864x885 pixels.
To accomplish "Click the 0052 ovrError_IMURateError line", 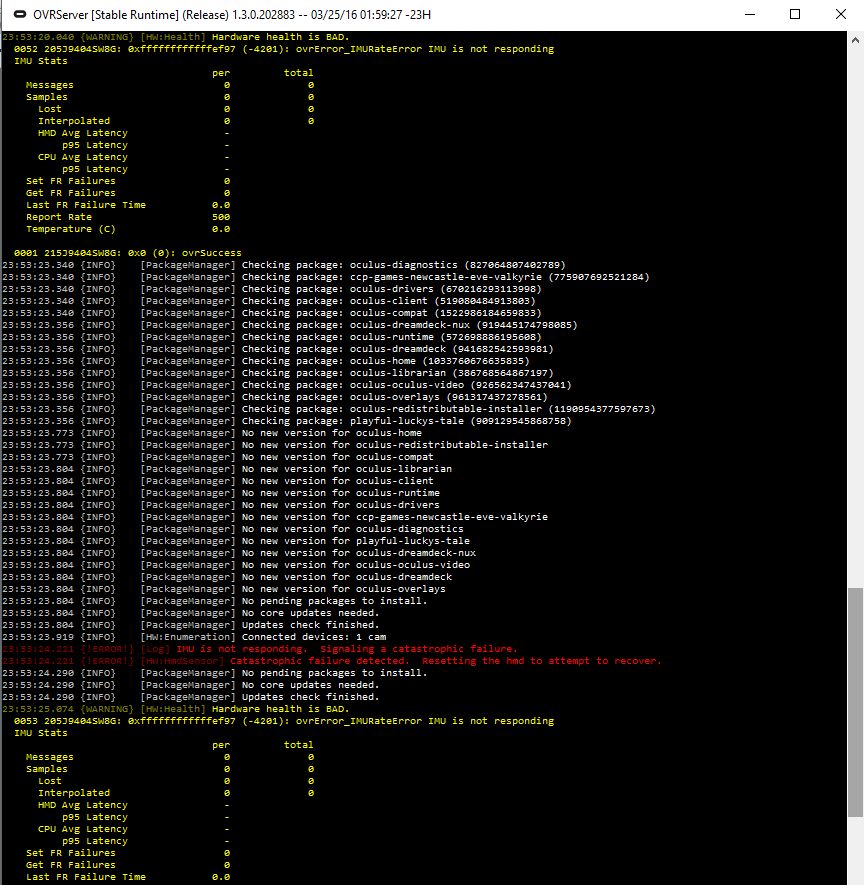I will (284, 49).
